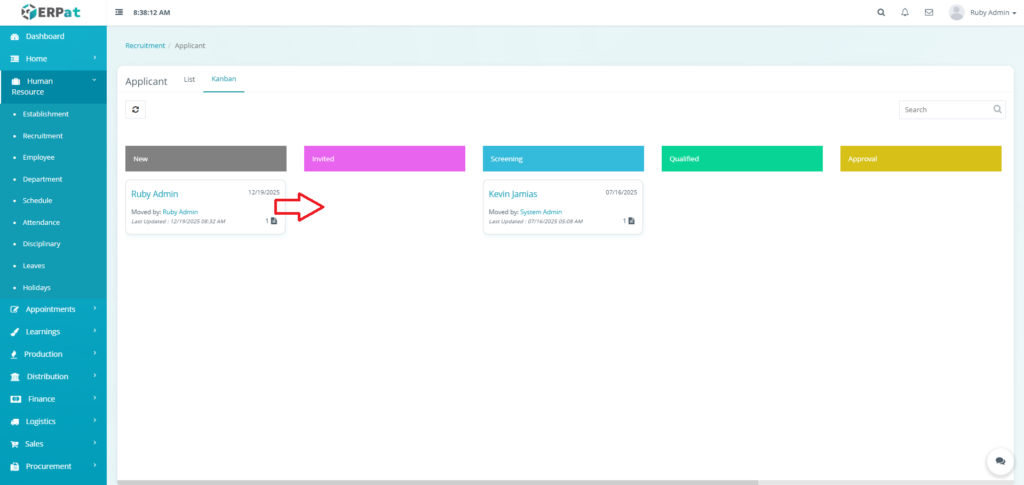This screenshot has width=1024, height=485.
Task: Click the Distribution building icon
Action: click(15, 377)
